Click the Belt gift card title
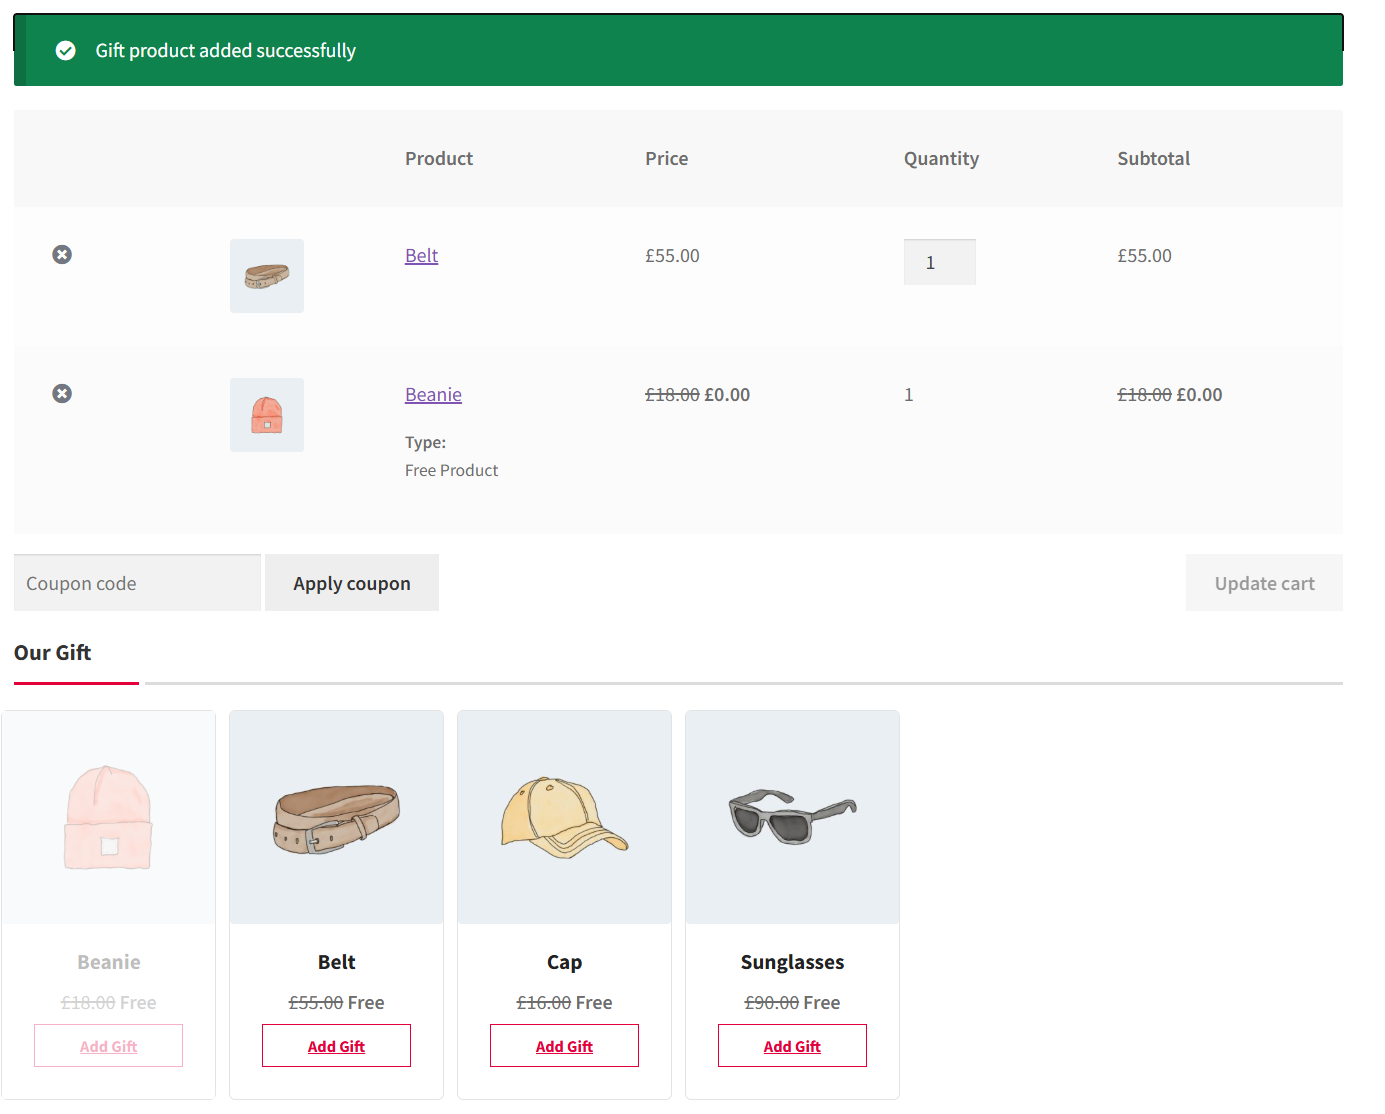The height and width of the screenshot is (1114, 1385). [336, 962]
